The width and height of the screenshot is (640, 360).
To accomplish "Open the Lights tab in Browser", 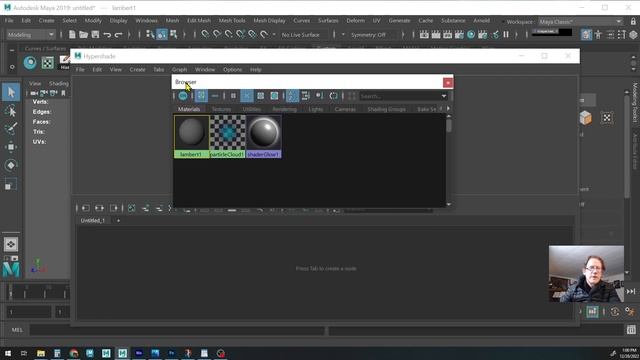I will pos(316,109).
